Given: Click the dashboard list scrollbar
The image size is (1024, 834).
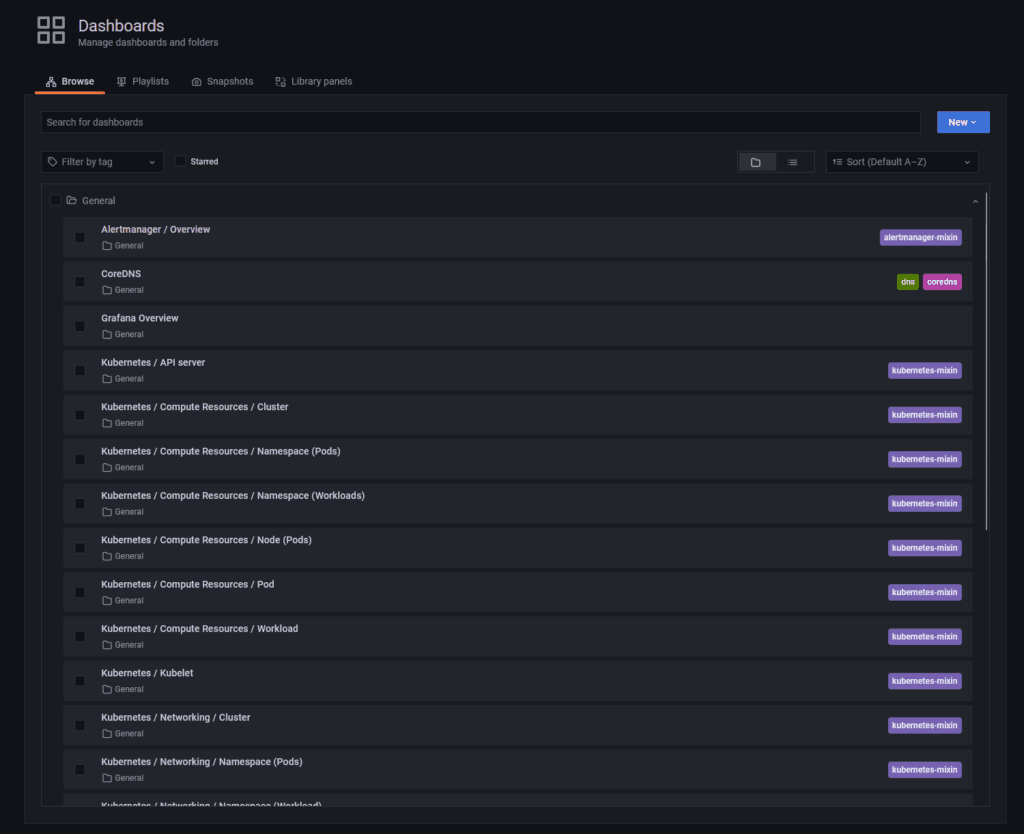Looking at the screenshot, I should pyautogui.click(x=986, y=361).
